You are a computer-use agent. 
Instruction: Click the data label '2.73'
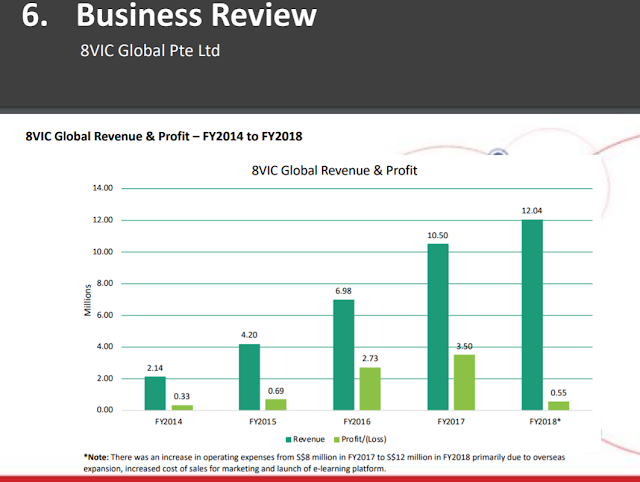[370, 358]
